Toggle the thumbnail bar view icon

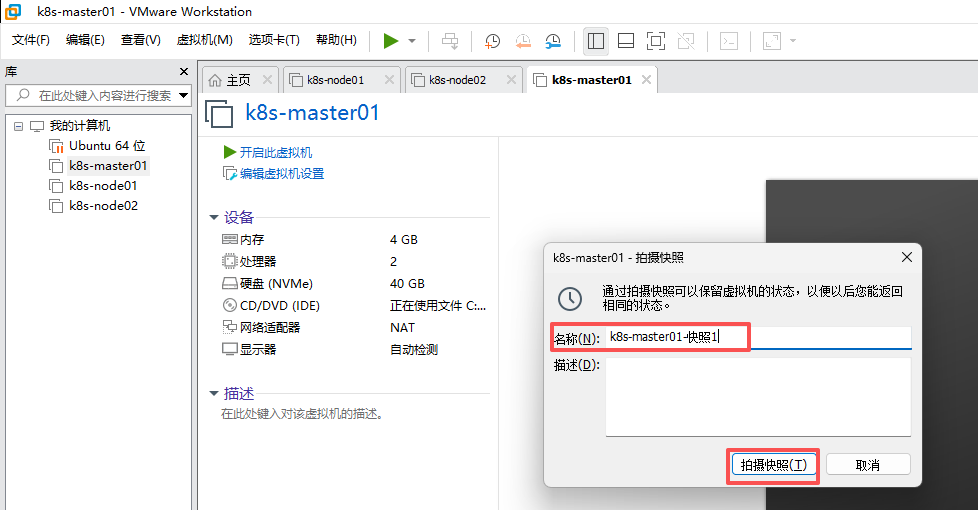coord(626,41)
